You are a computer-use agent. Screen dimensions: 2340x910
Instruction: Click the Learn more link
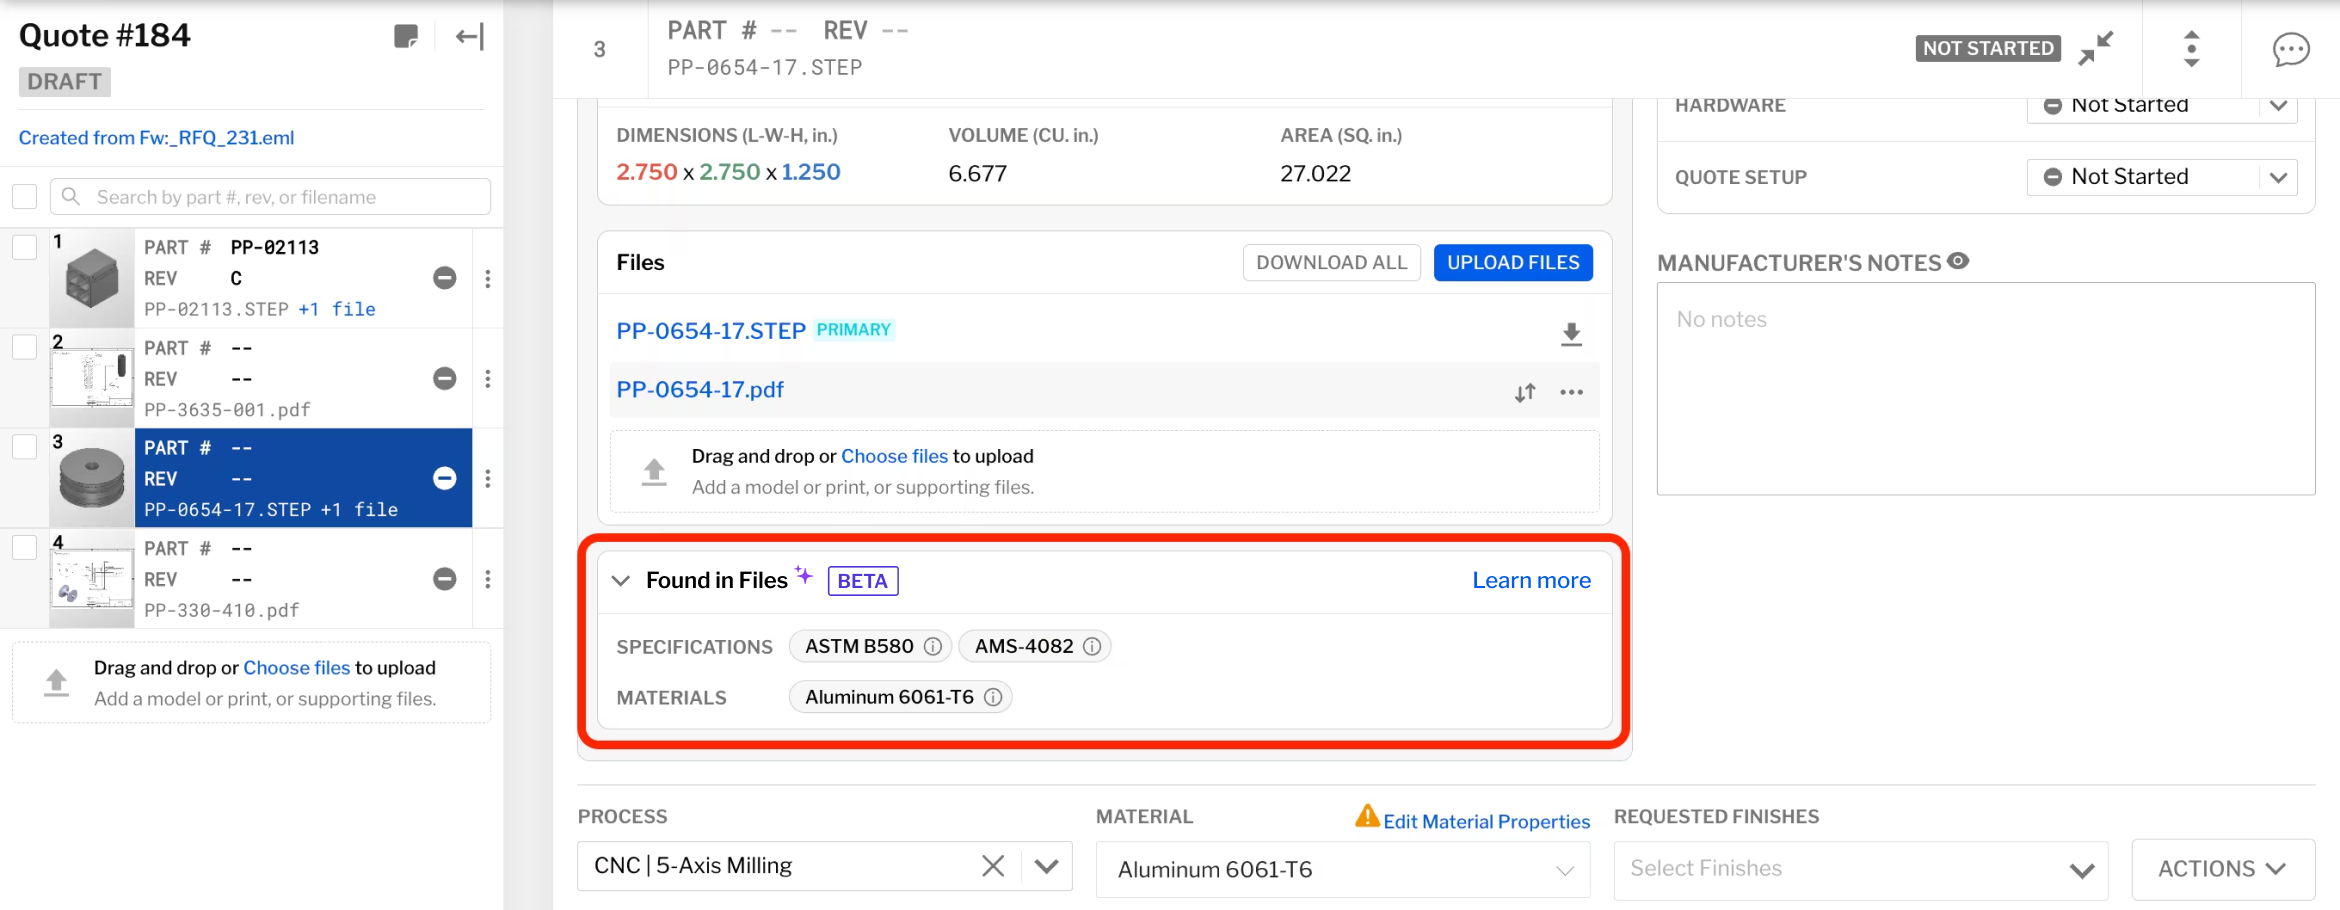[x=1531, y=580]
